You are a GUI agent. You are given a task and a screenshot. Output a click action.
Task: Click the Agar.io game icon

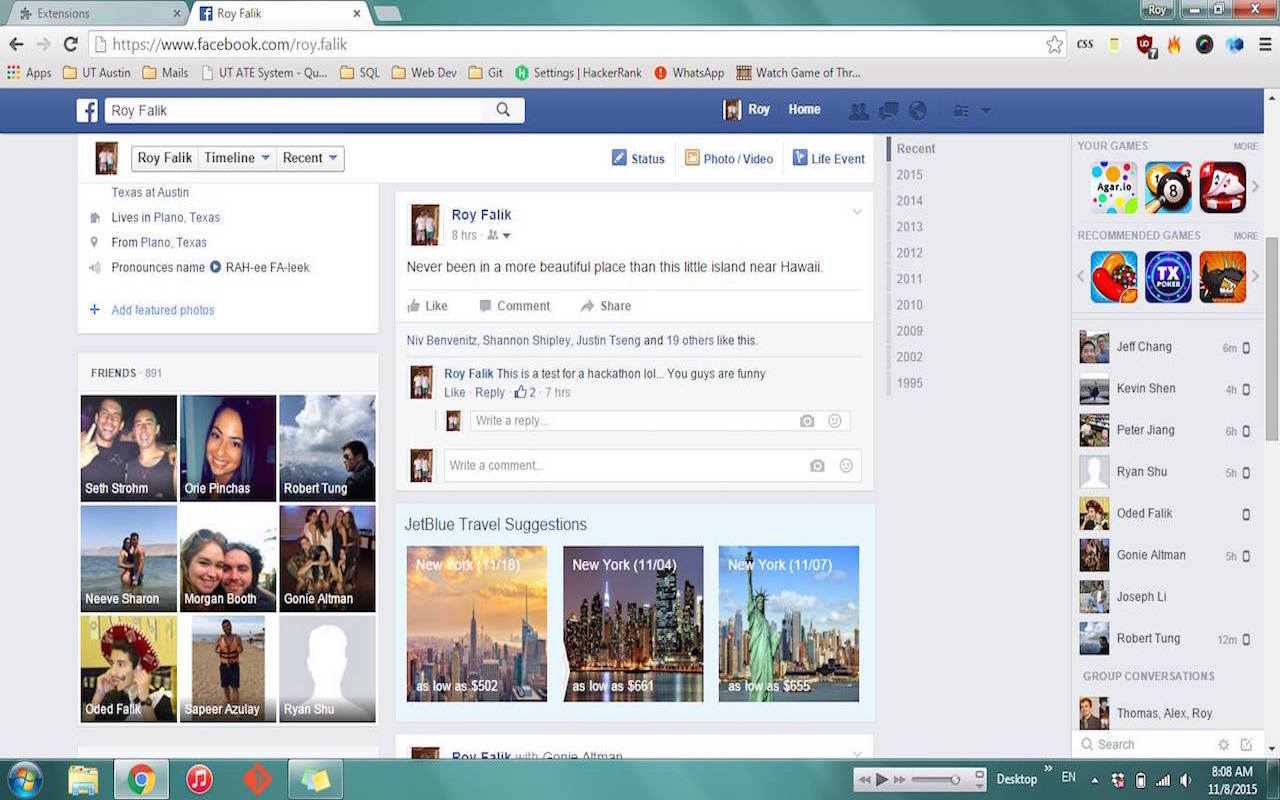(x=1114, y=187)
